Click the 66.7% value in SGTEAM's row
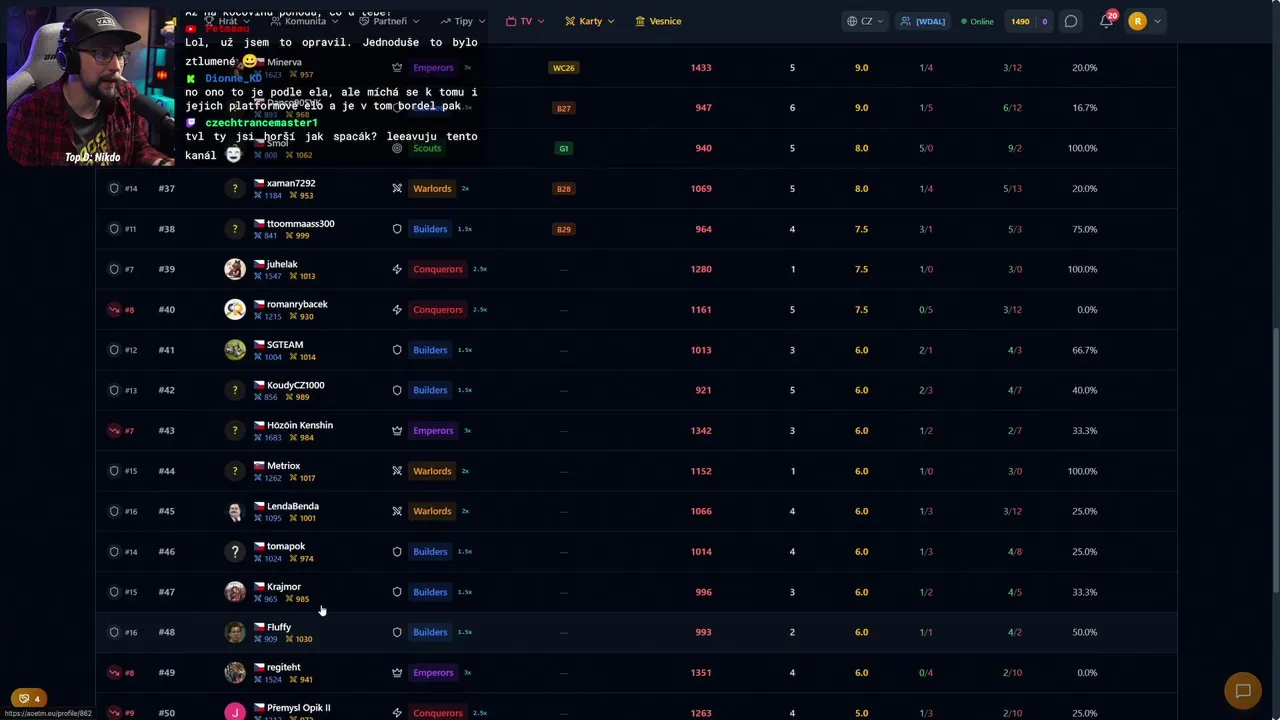Screen dimensions: 1280x720 [1084, 350]
